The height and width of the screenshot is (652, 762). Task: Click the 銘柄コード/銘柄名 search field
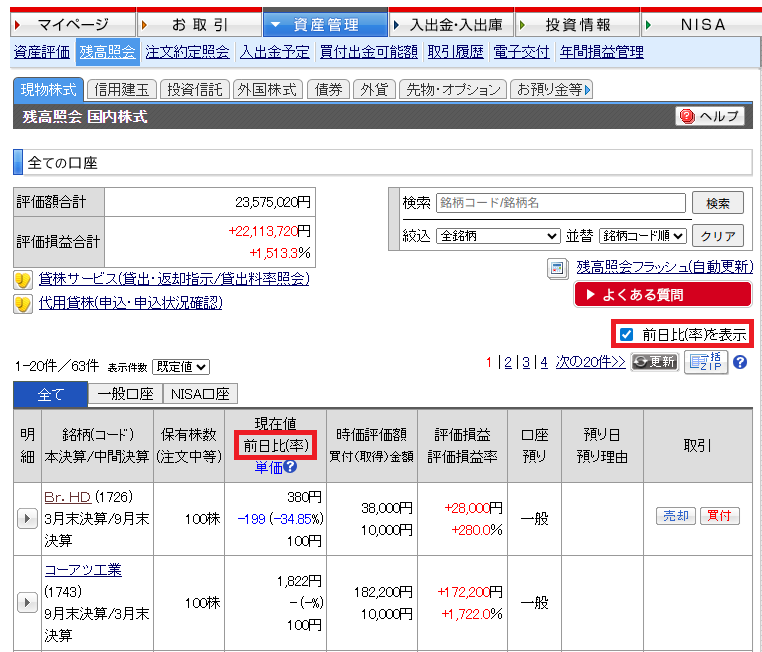[560, 203]
